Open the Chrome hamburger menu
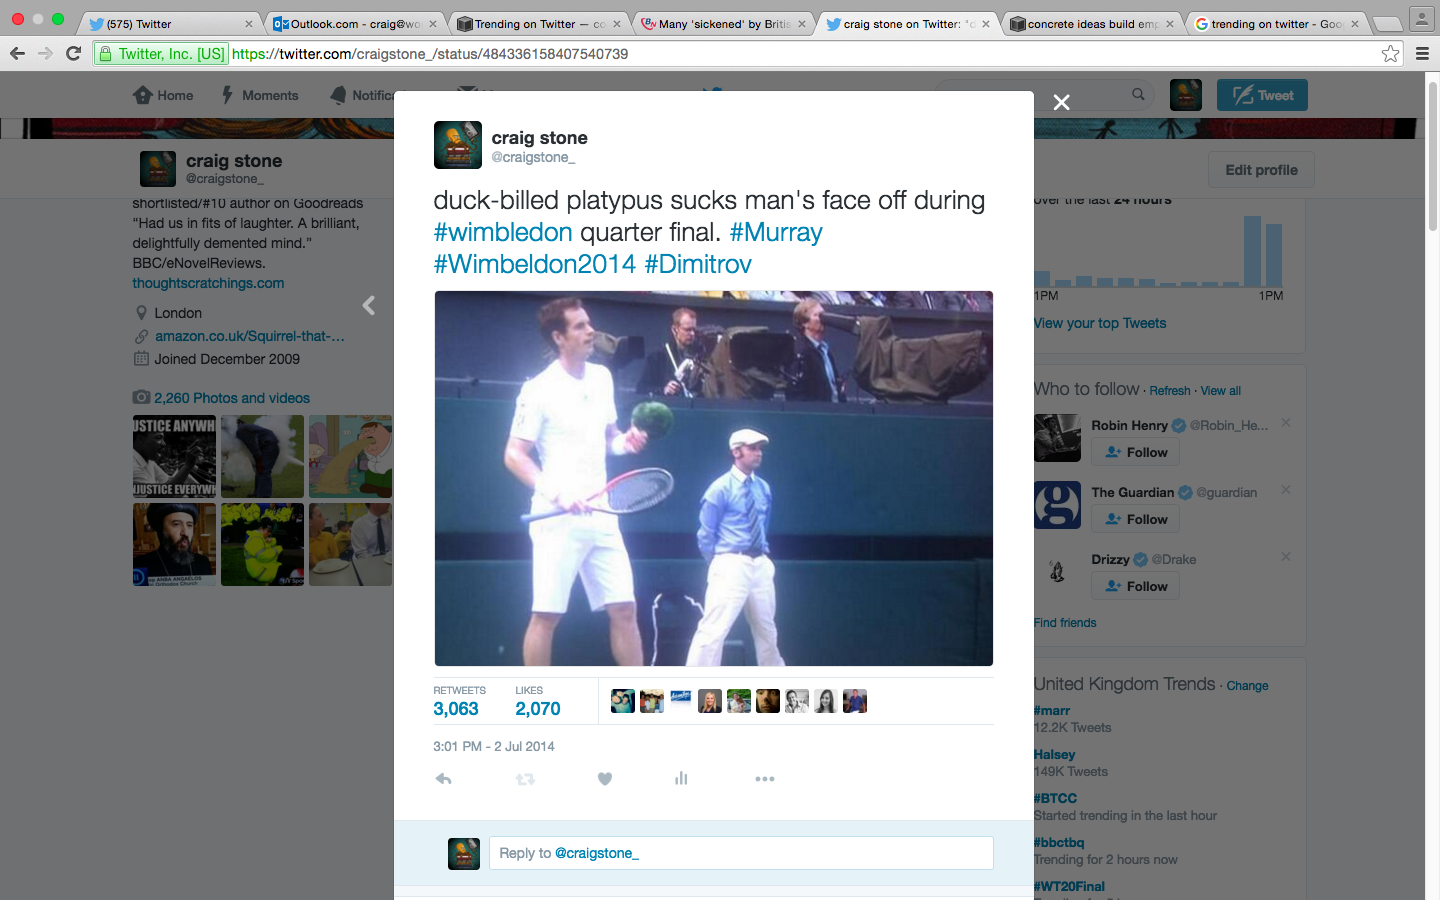 pyautogui.click(x=1422, y=53)
